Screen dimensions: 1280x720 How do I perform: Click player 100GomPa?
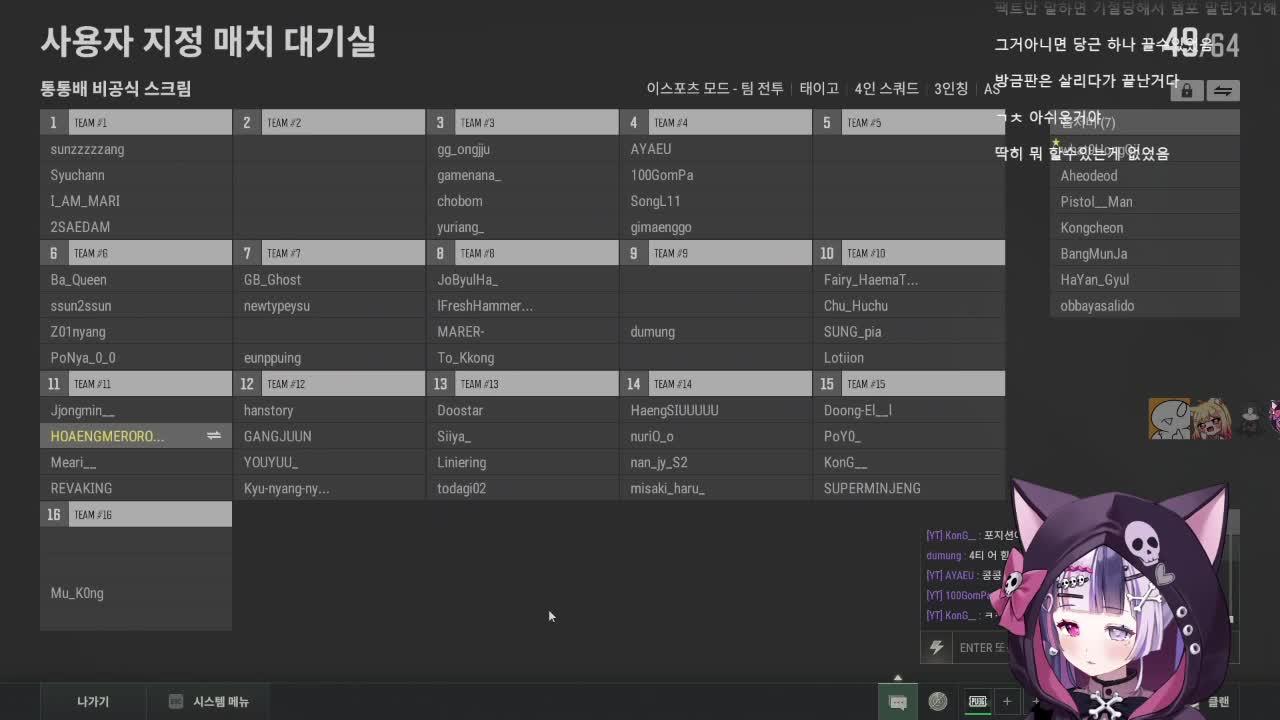click(x=662, y=175)
